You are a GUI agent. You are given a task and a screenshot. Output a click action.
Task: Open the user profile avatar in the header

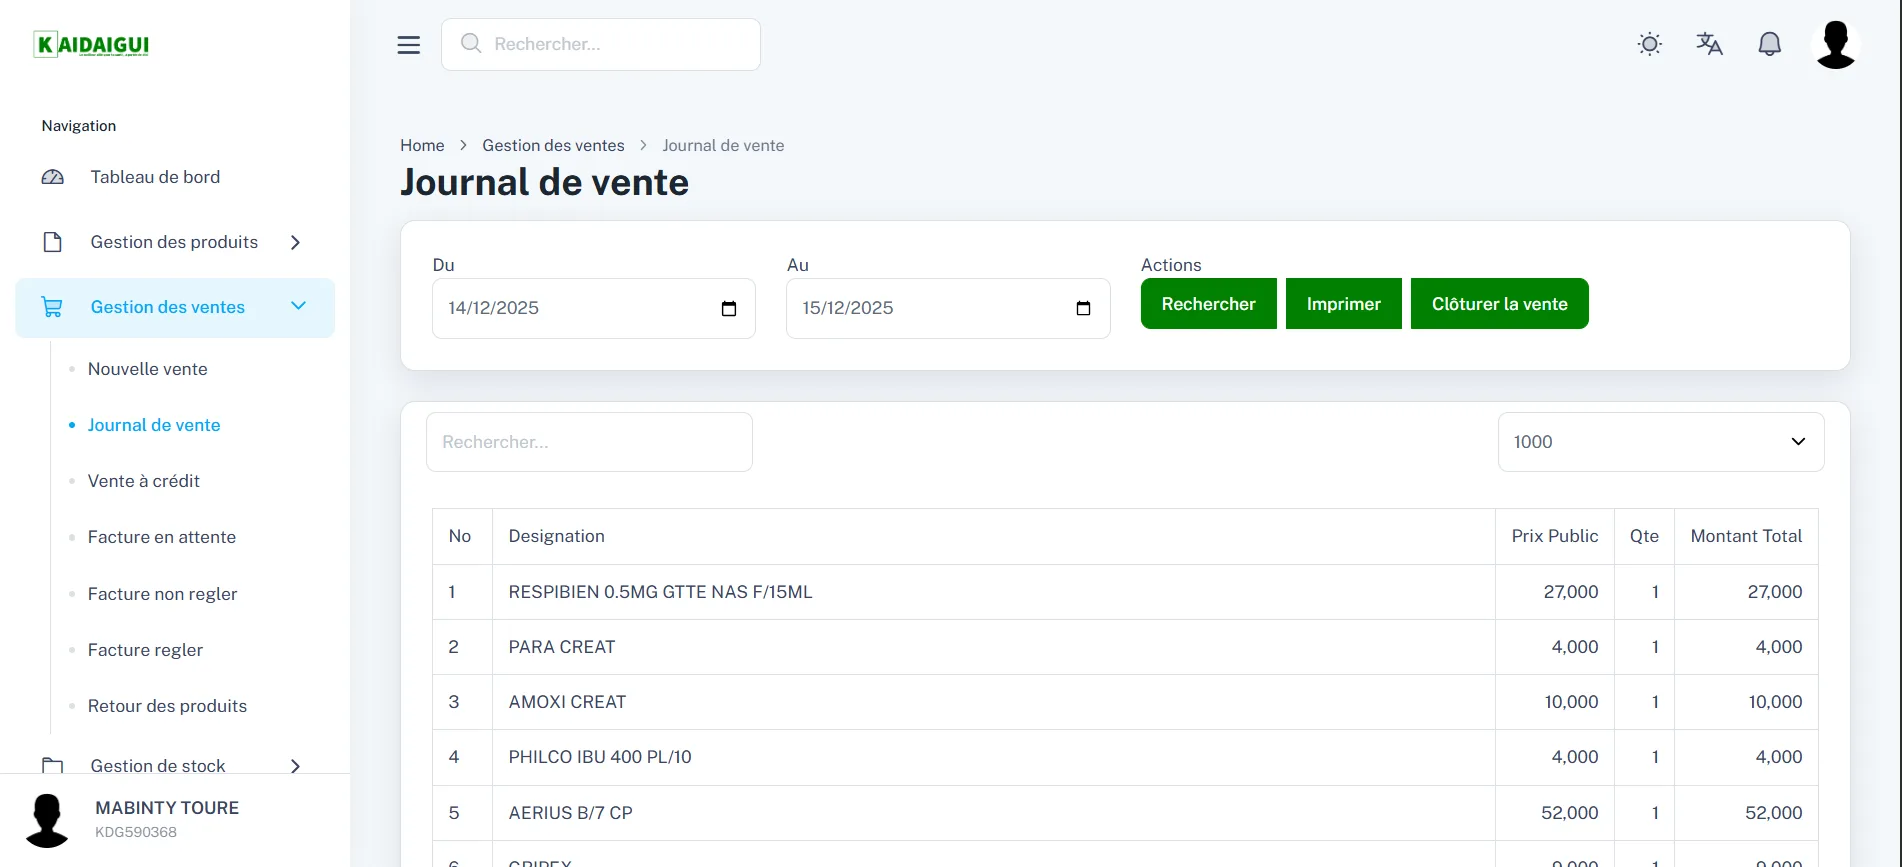point(1836,45)
